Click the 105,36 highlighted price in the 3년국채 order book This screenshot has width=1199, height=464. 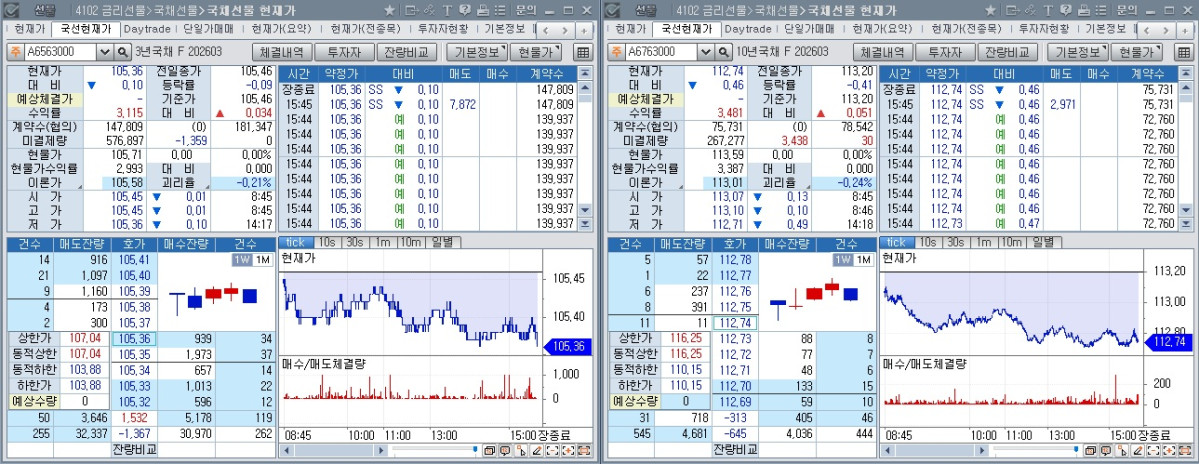(x=135, y=339)
